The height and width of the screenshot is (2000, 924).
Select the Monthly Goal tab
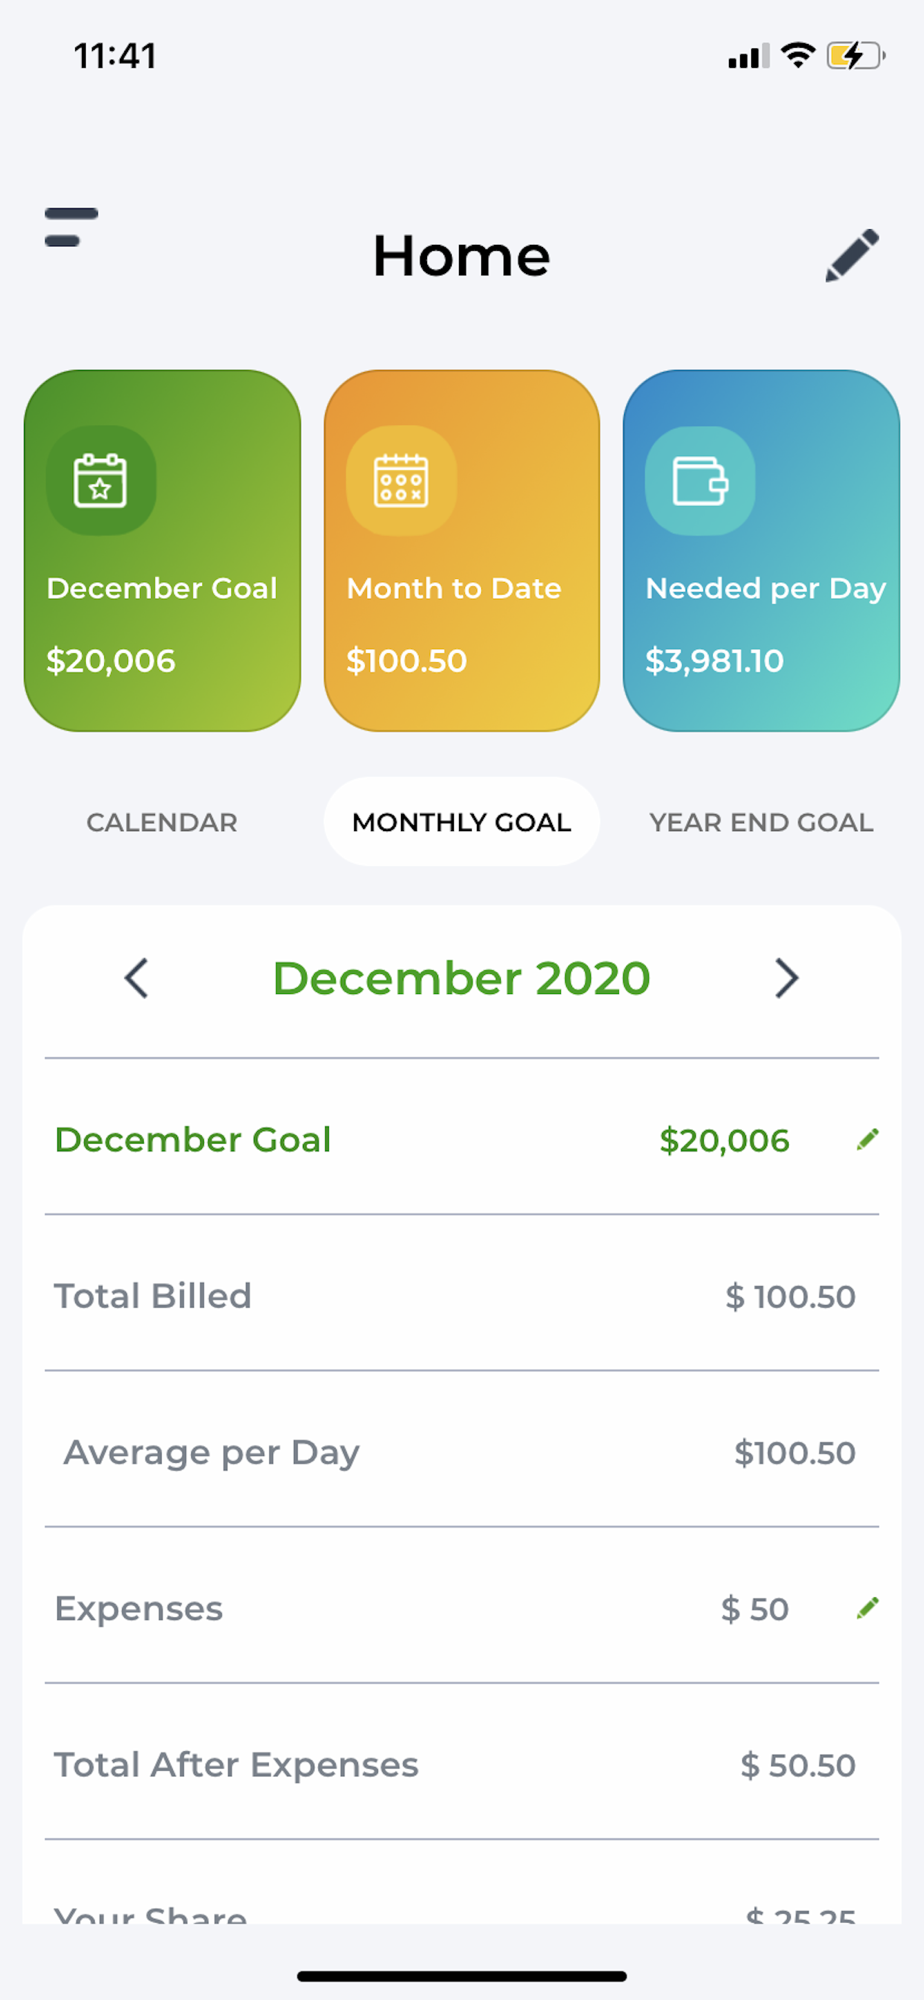(461, 822)
